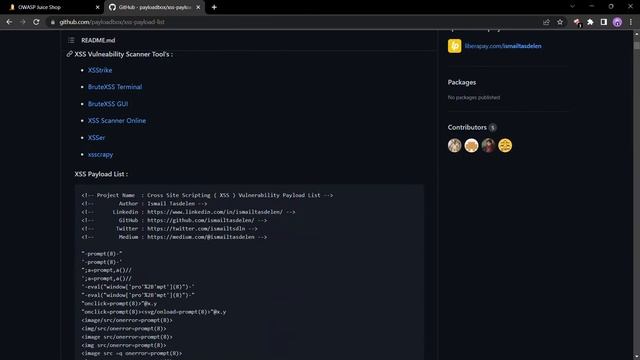Open the red extension icon in toolbar
This screenshot has width=640, height=360.
[577, 22]
